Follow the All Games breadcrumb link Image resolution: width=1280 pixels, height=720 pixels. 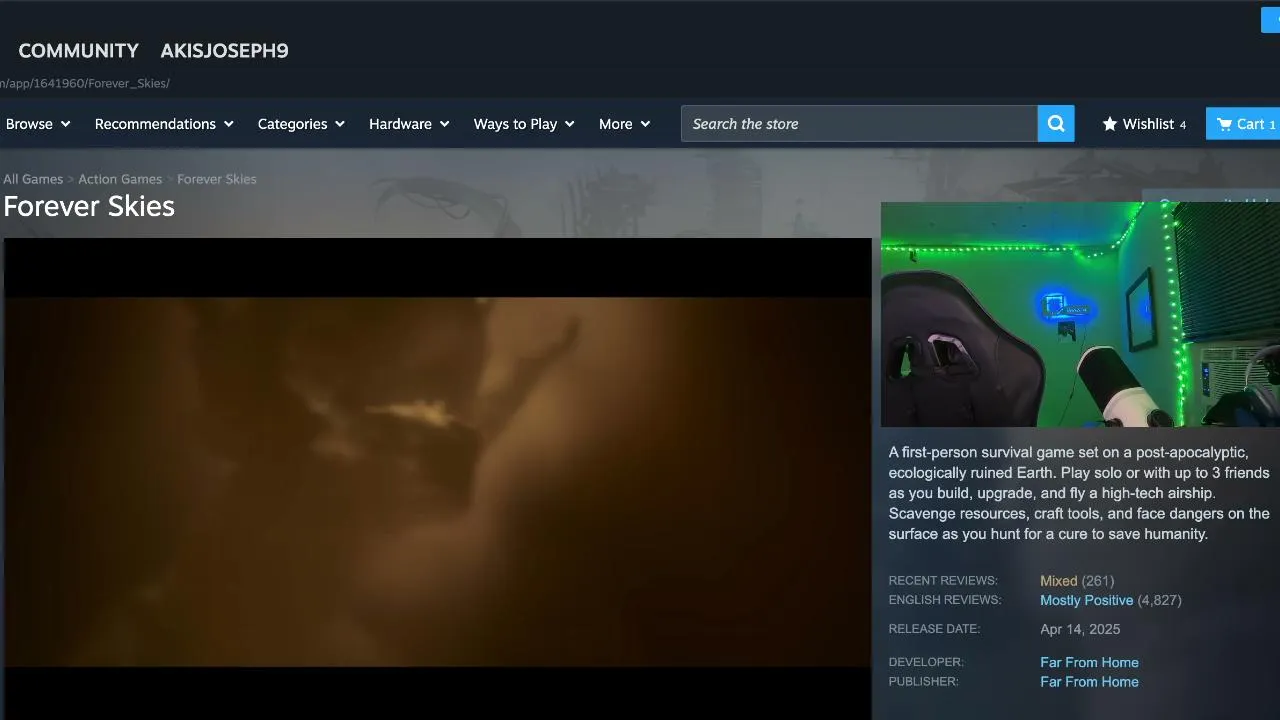(x=33, y=179)
